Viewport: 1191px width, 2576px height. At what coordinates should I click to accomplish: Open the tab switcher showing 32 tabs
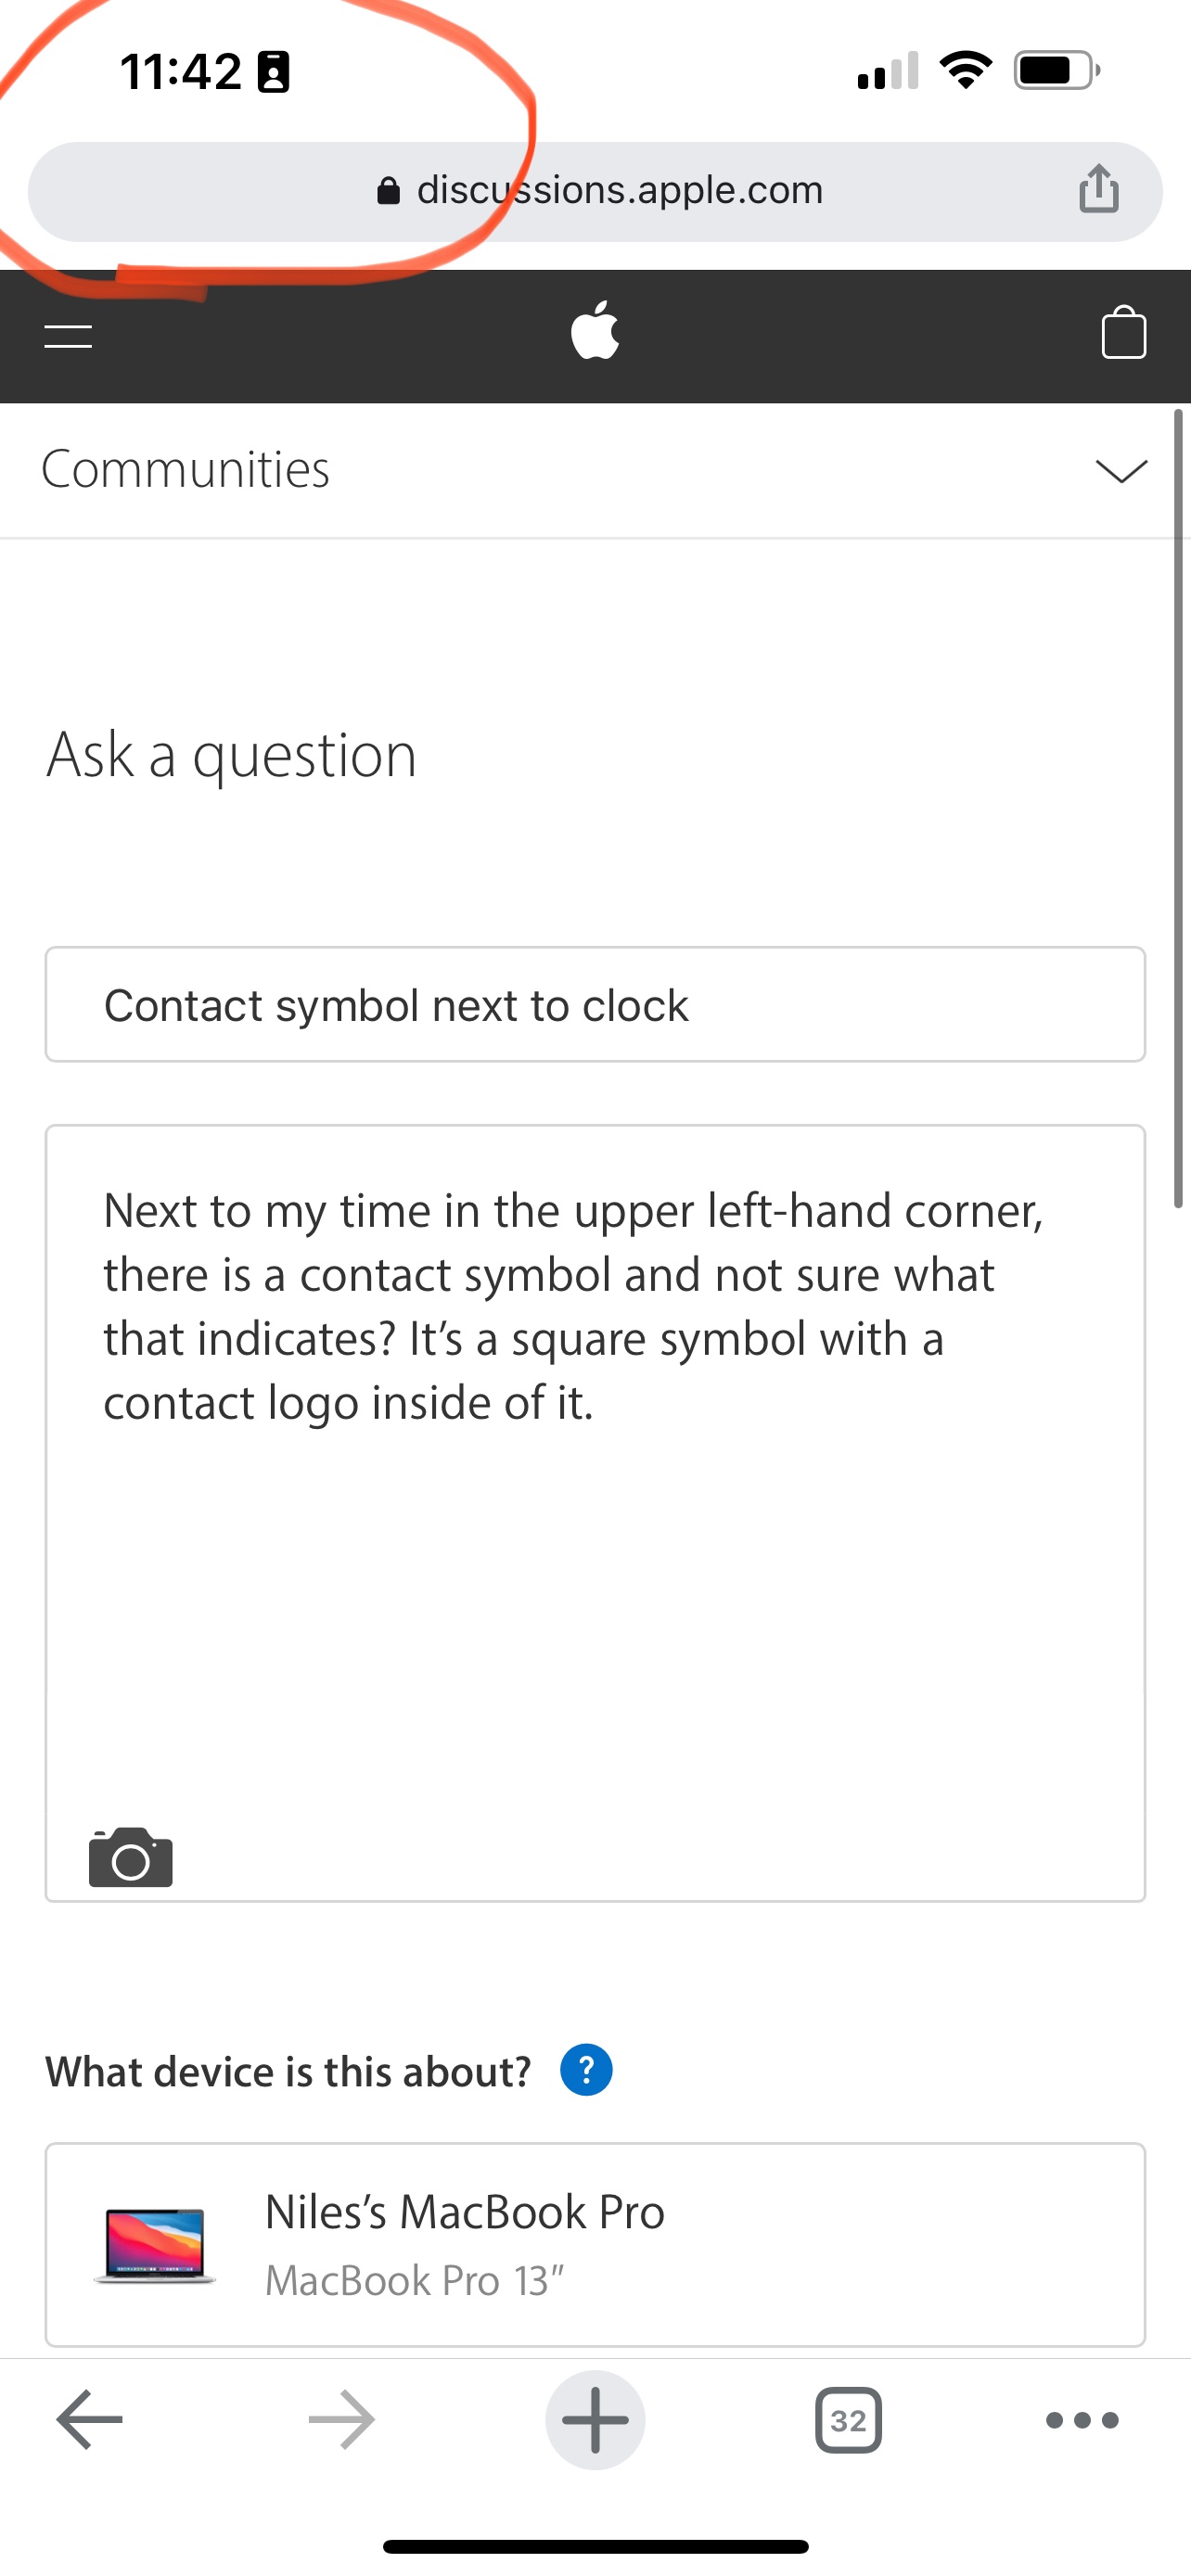(x=848, y=2419)
